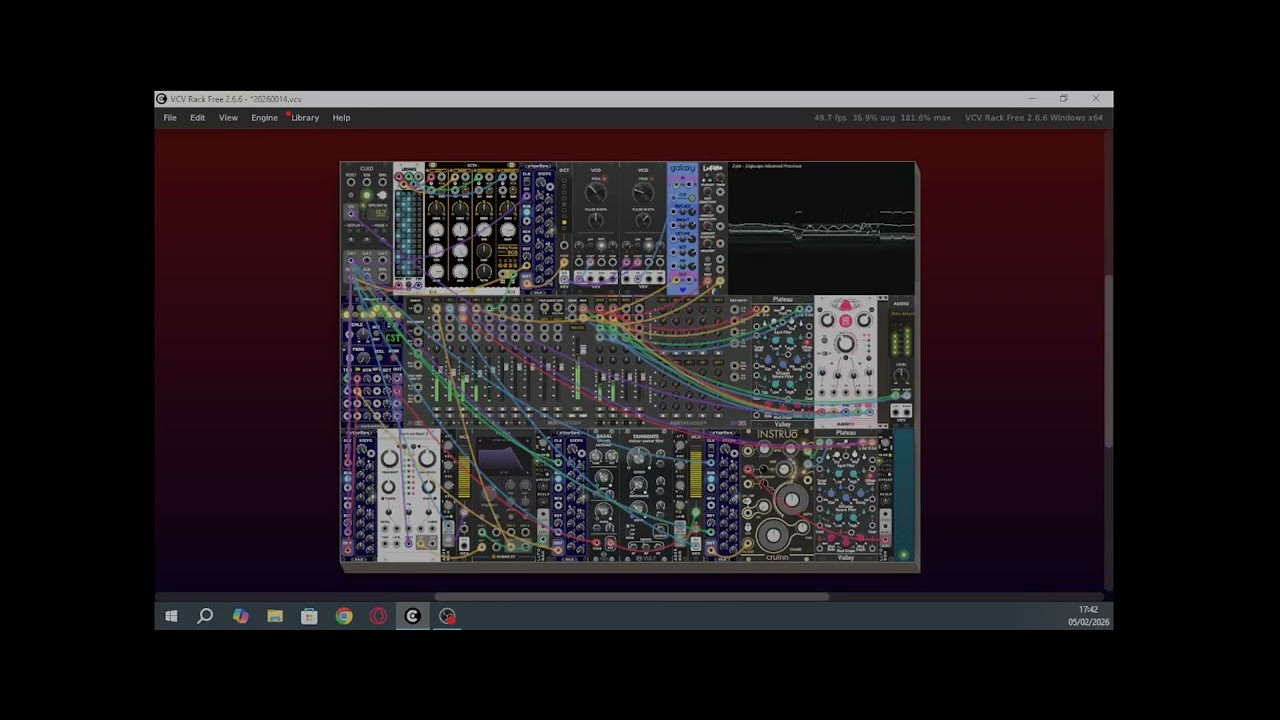Click the TANGENTS module title
The image size is (1280, 720).
click(x=645, y=437)
